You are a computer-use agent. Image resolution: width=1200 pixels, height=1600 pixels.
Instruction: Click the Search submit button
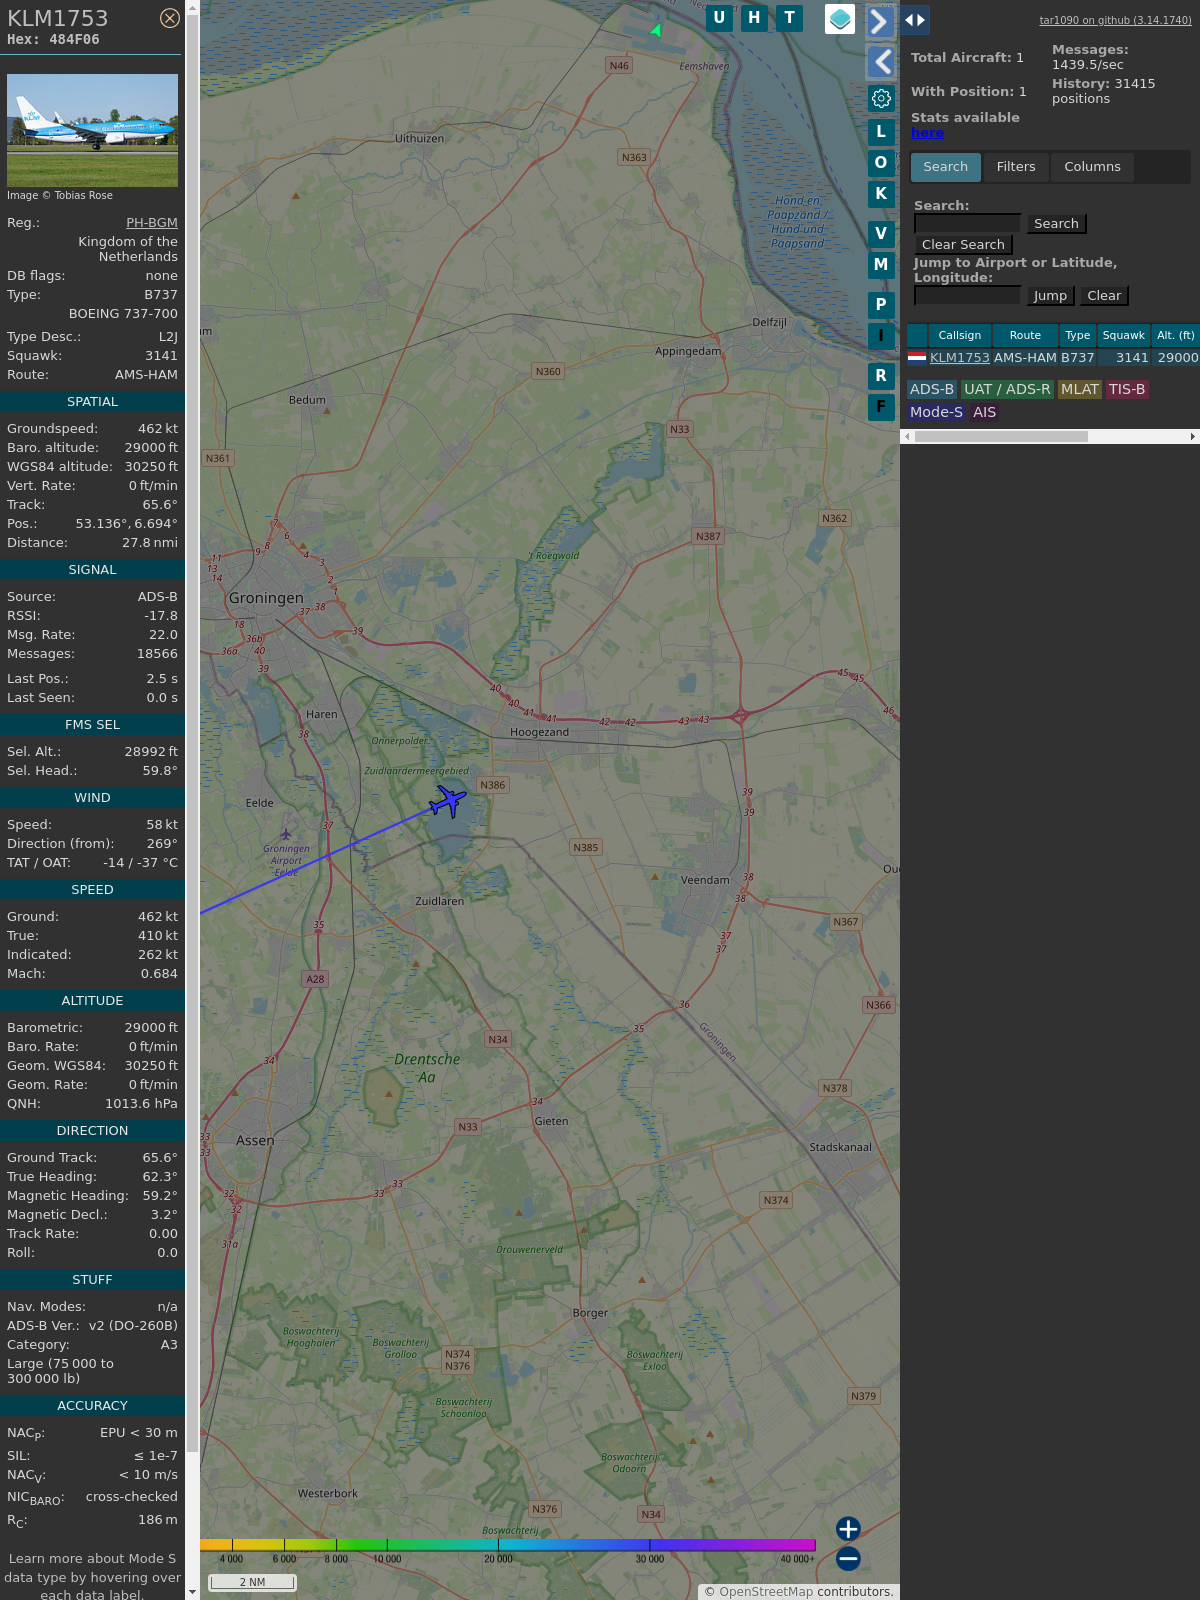pyautogui.click(x=1056, y=224)
